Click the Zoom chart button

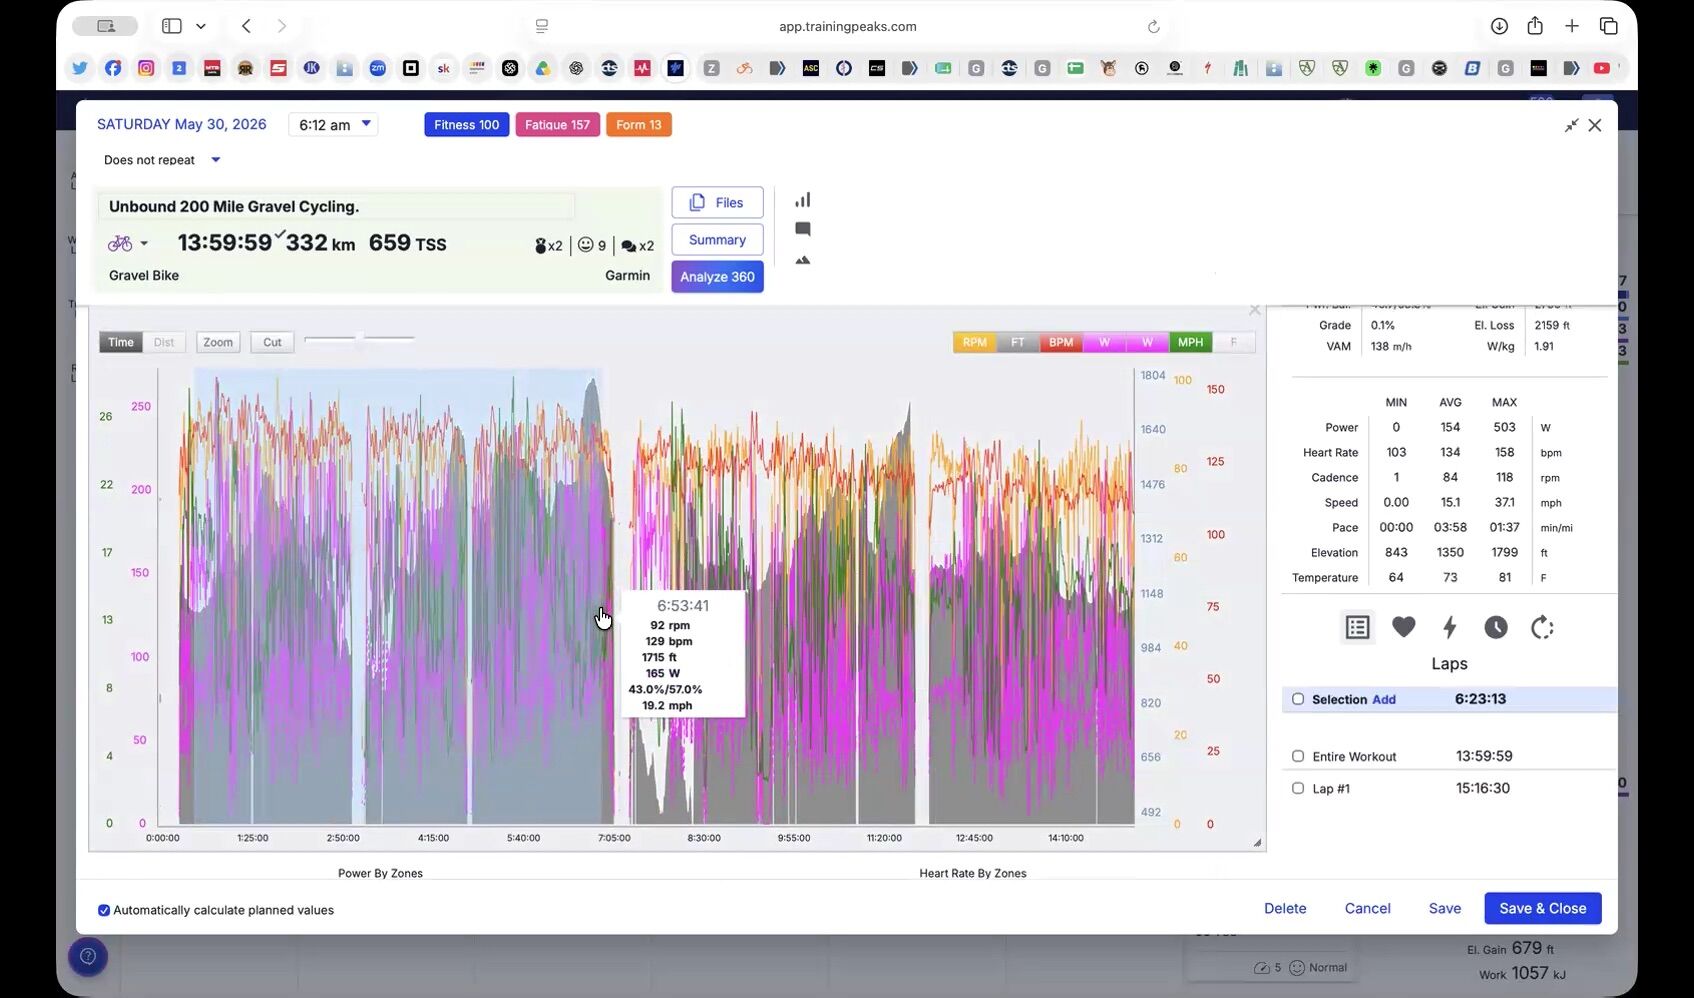coord(218,342)
